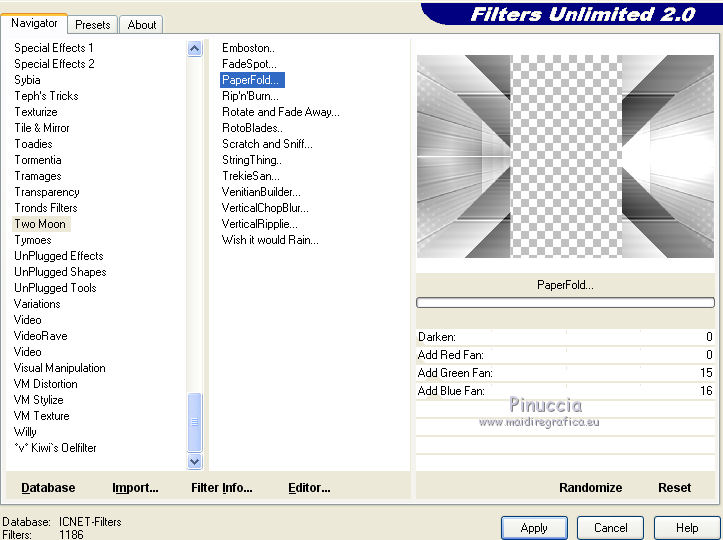This screenshot has width=723, height=540.
Task: Select the VM Stylize category
Action: (39, 400)
